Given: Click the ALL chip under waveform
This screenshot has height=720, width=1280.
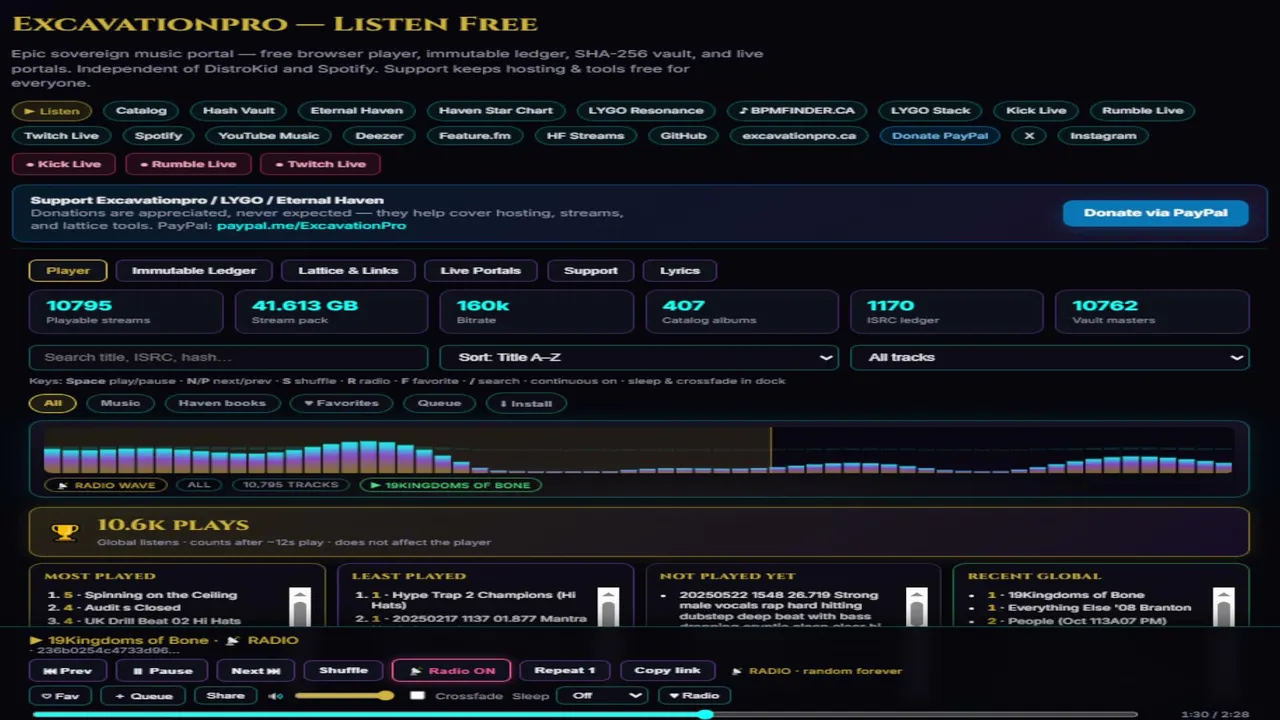Looking at the screenshot, I should pos(199,485).
